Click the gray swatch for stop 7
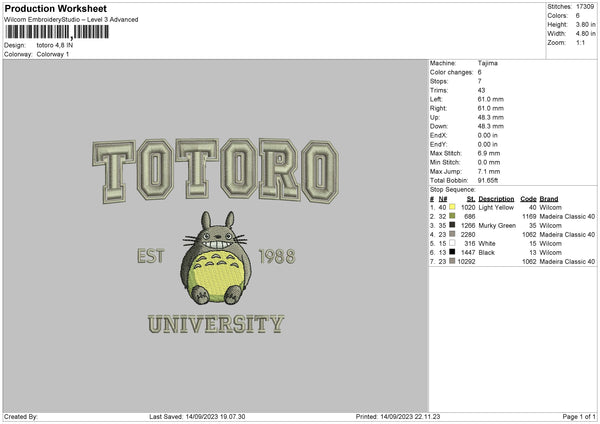 [452, 261]
